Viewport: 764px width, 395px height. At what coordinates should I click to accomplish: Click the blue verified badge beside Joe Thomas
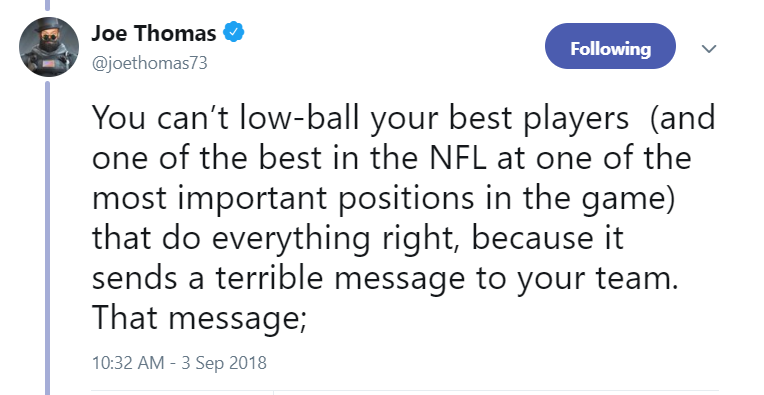(x=234, y=33)
